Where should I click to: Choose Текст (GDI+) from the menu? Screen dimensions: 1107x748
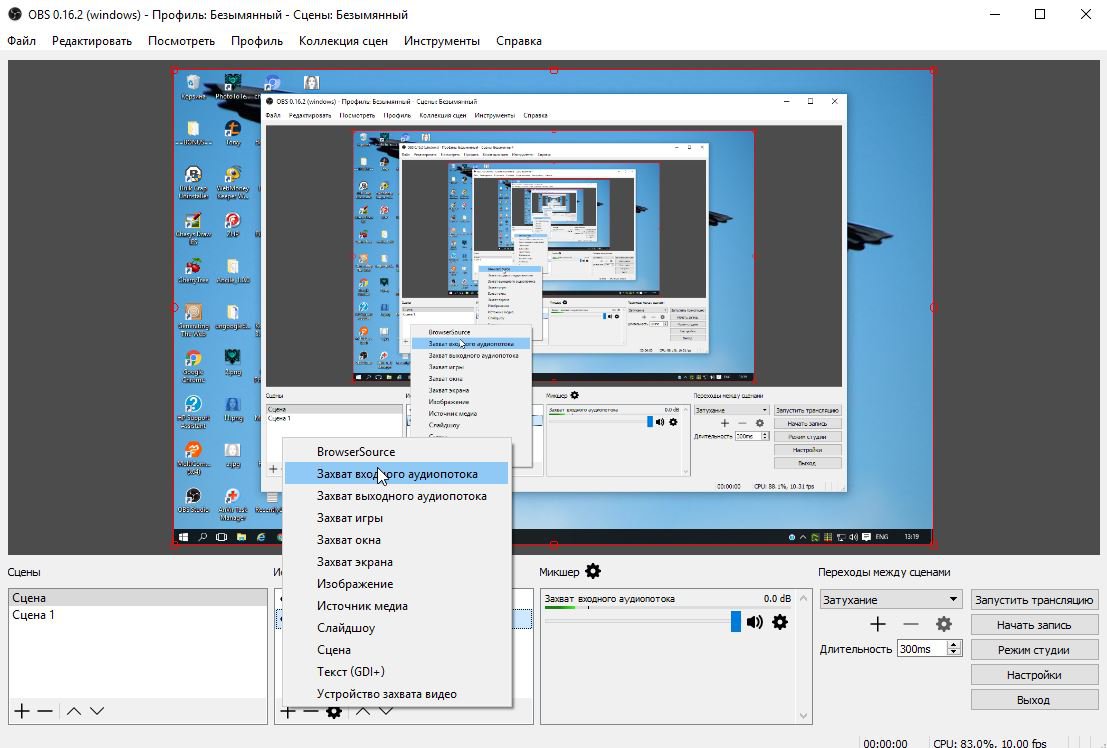397,671
